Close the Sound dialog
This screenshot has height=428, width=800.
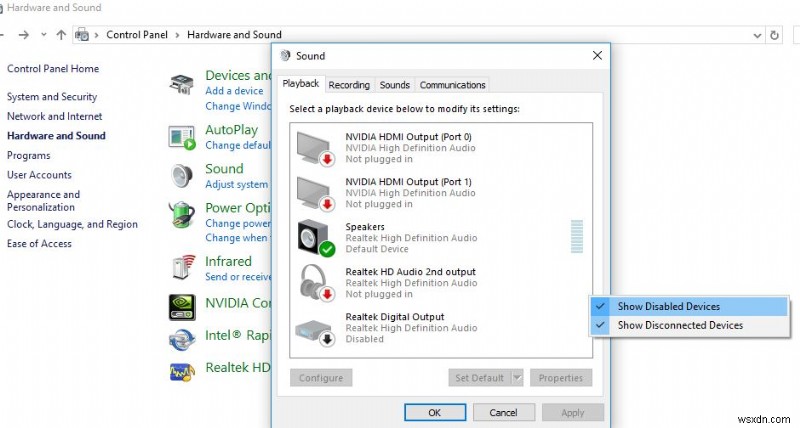click(597, 55)
